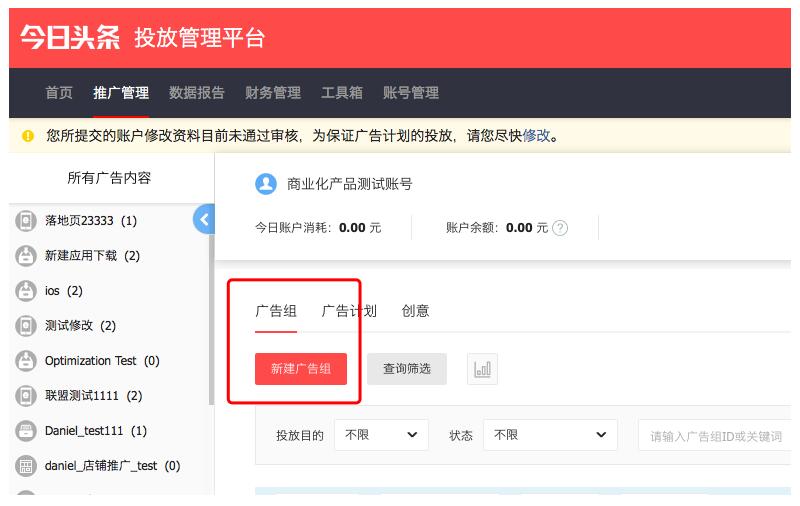Switch to the 广告组 tab
This screenshot has width=800, height=506.
coord(276,311)
